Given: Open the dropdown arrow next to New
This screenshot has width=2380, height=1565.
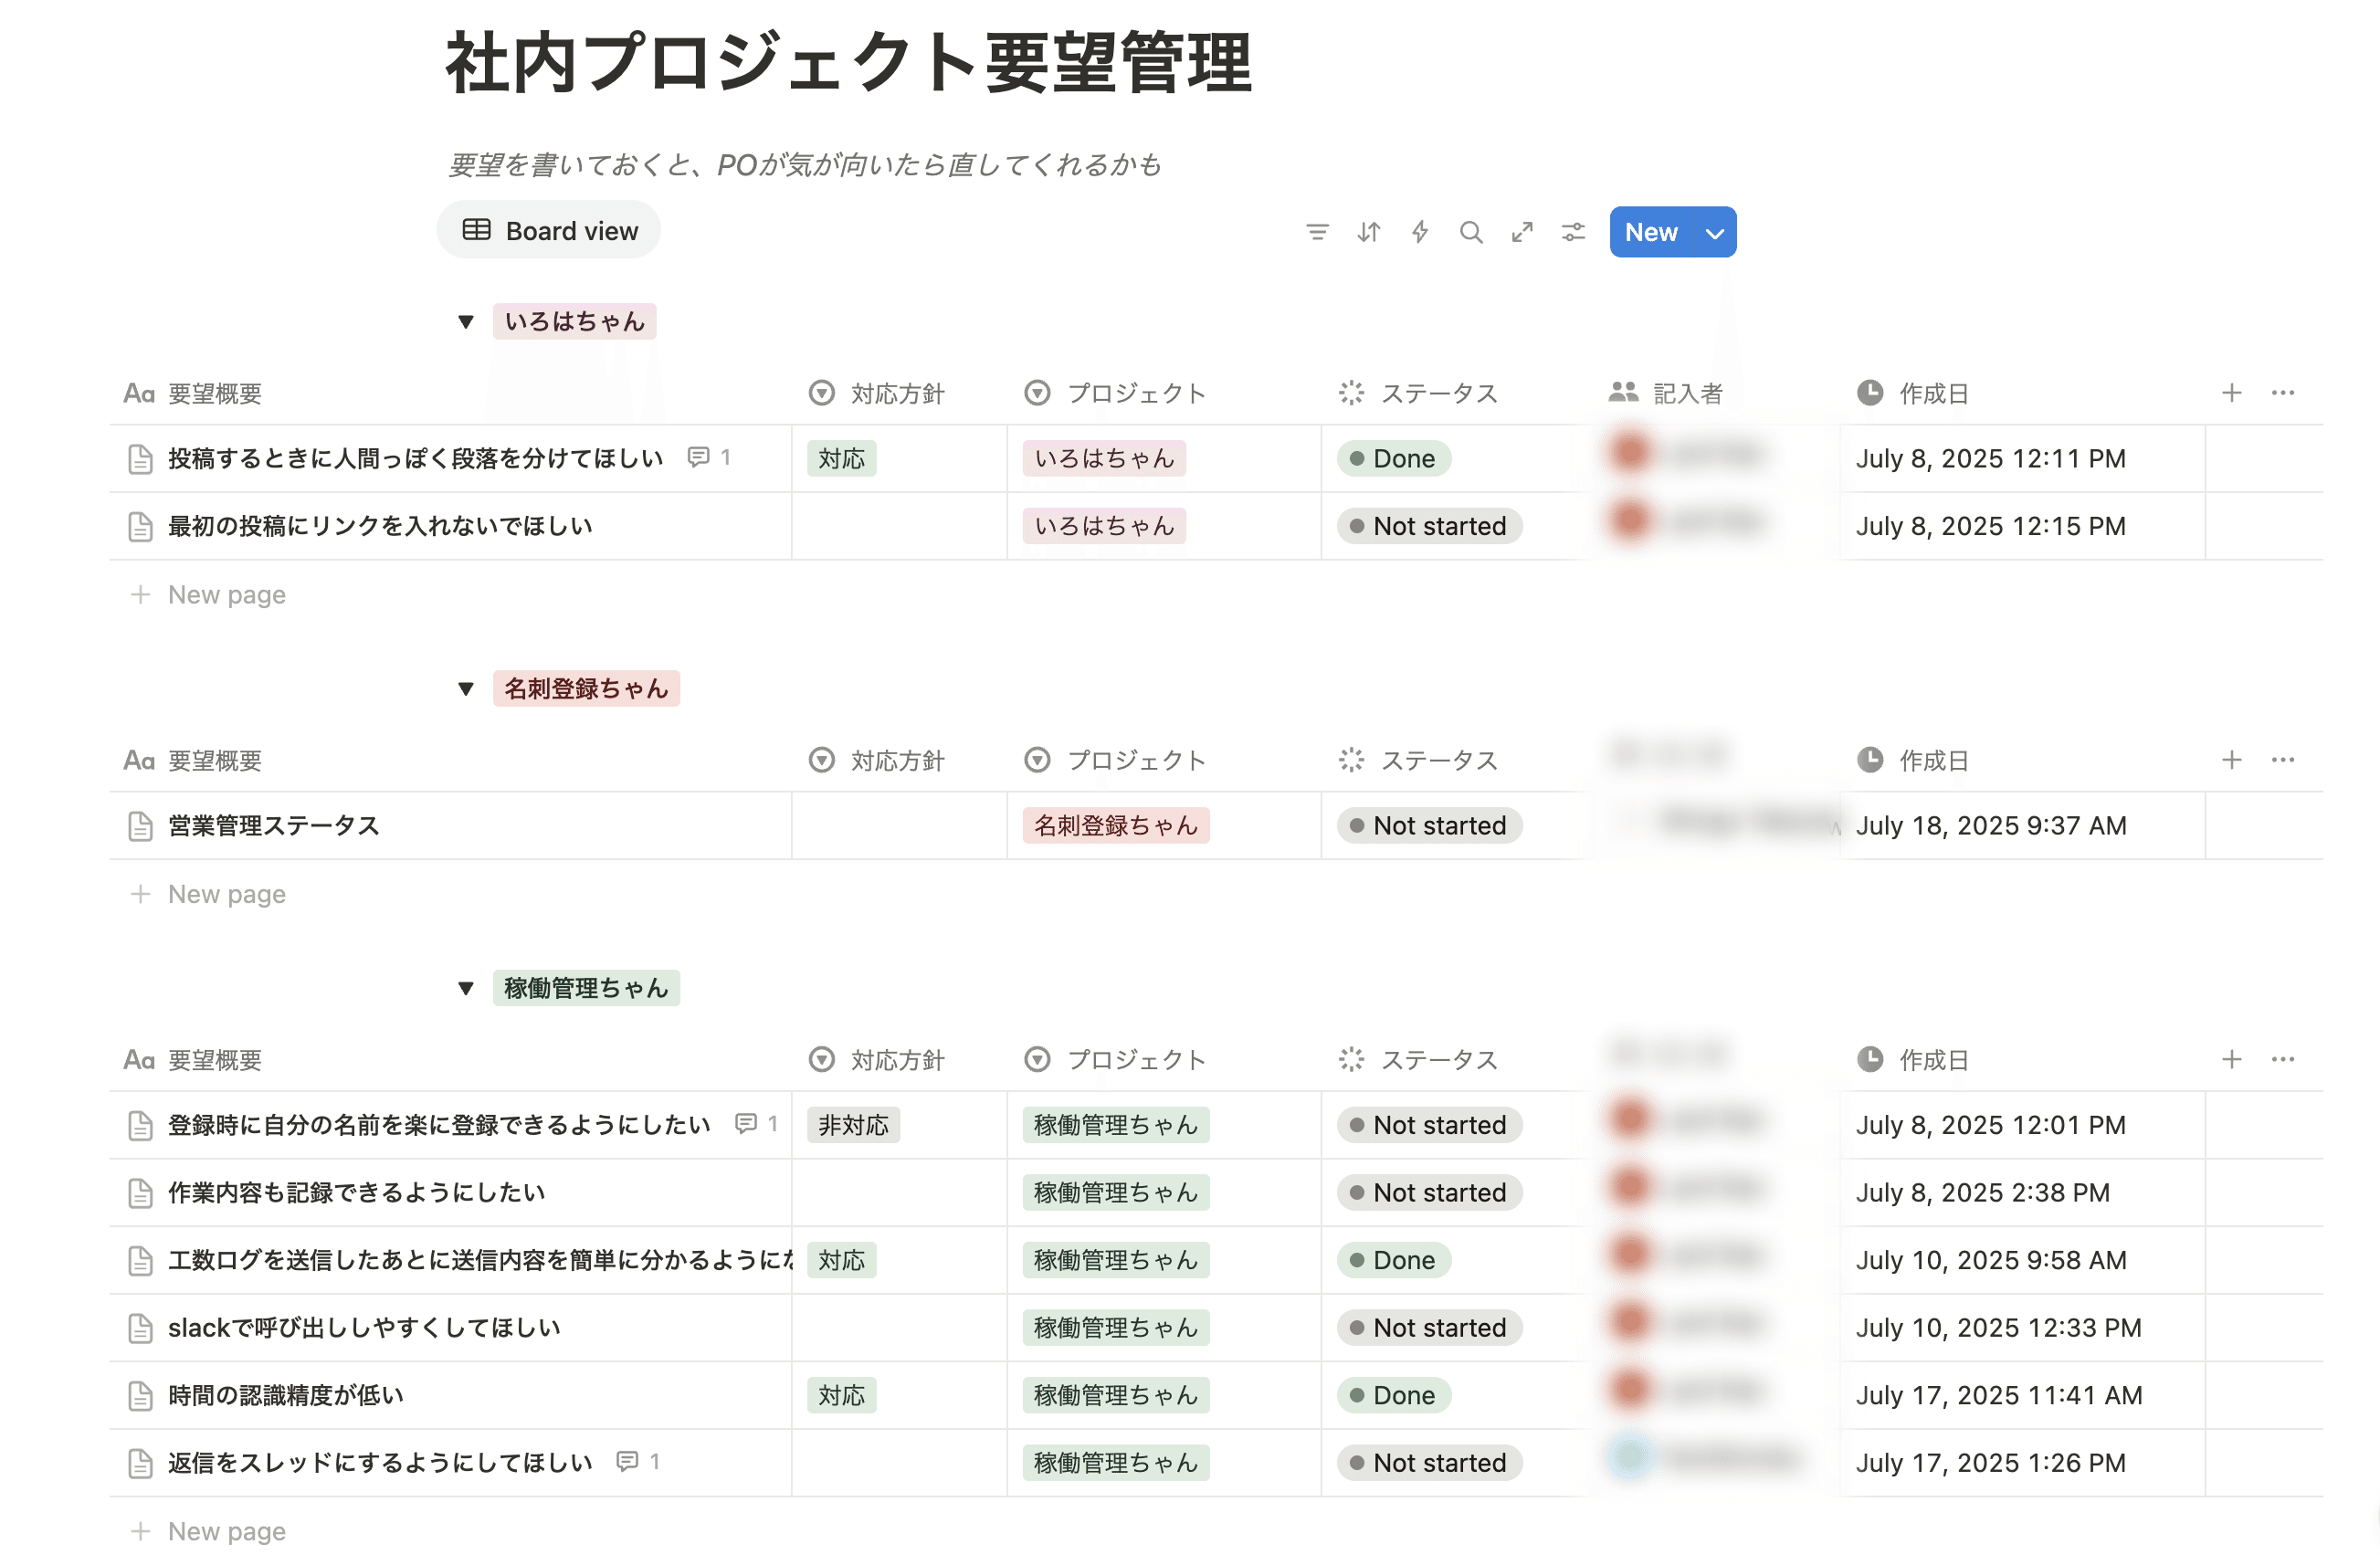Looking at the screenshot, I should 1714,233.
